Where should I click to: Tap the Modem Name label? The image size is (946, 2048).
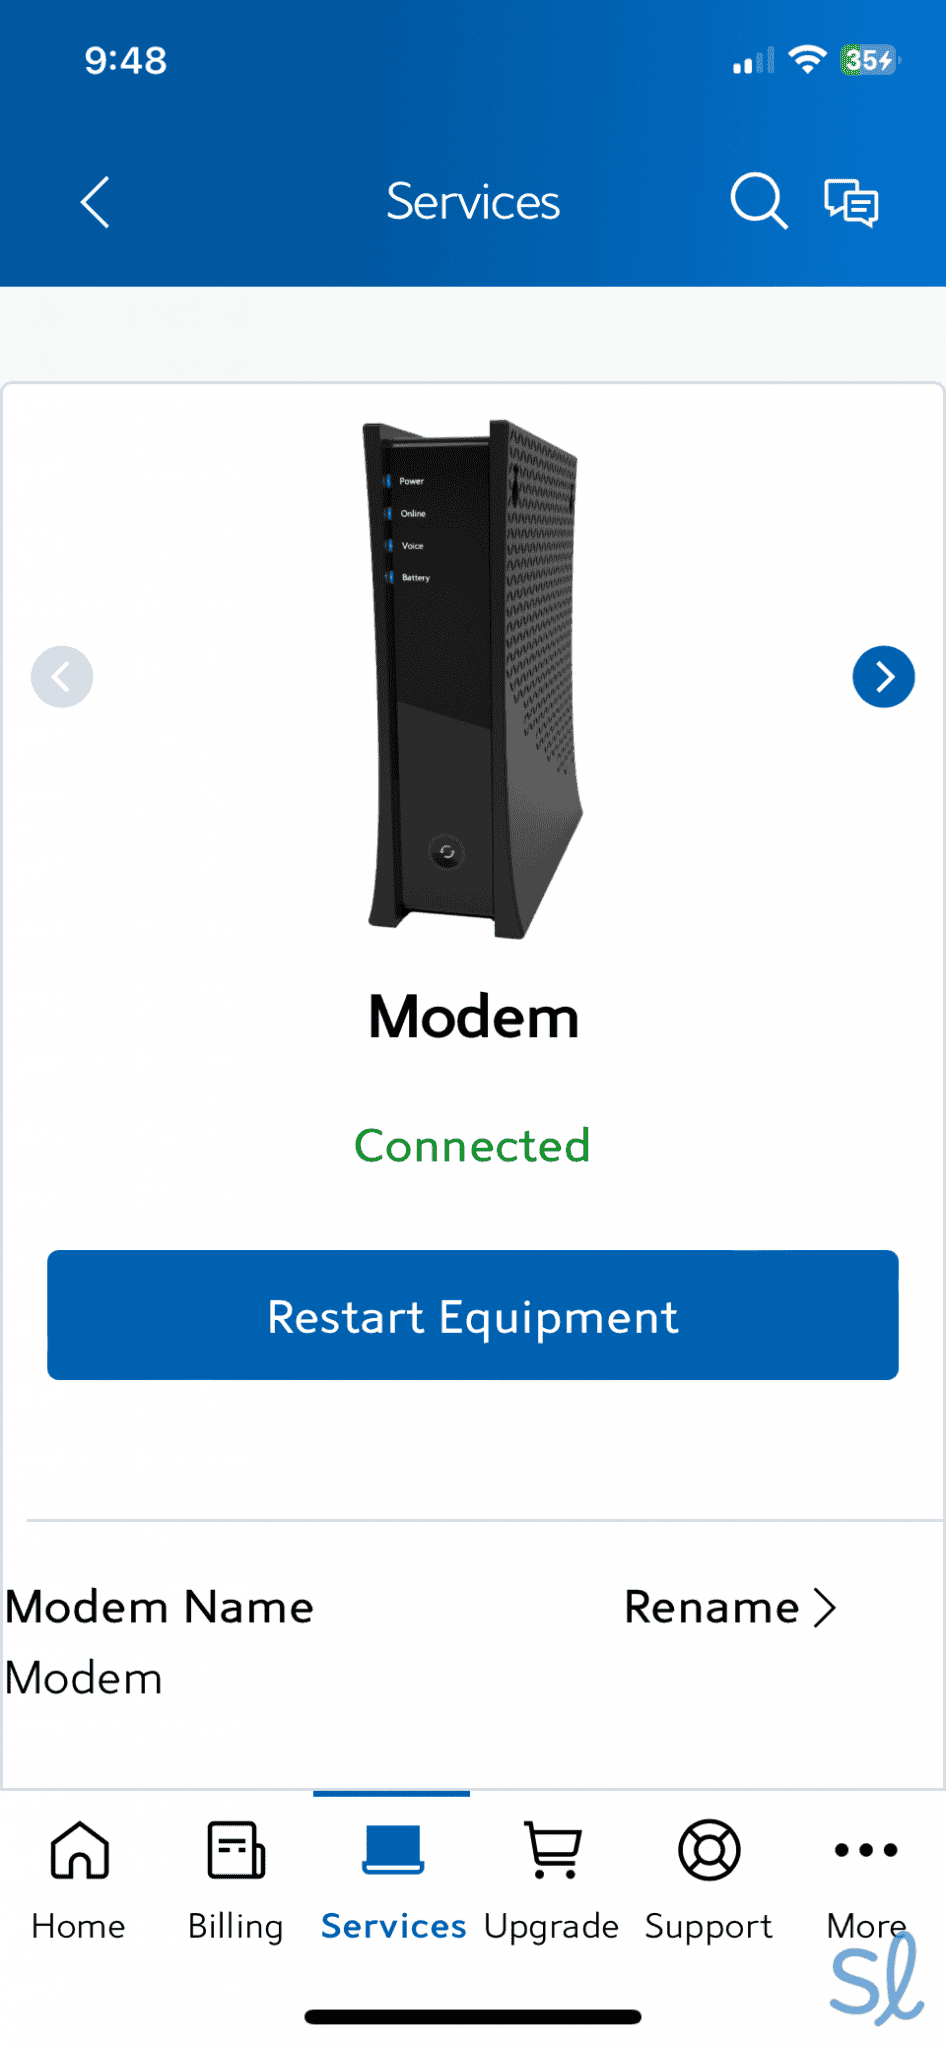[x=160, y=1608]
